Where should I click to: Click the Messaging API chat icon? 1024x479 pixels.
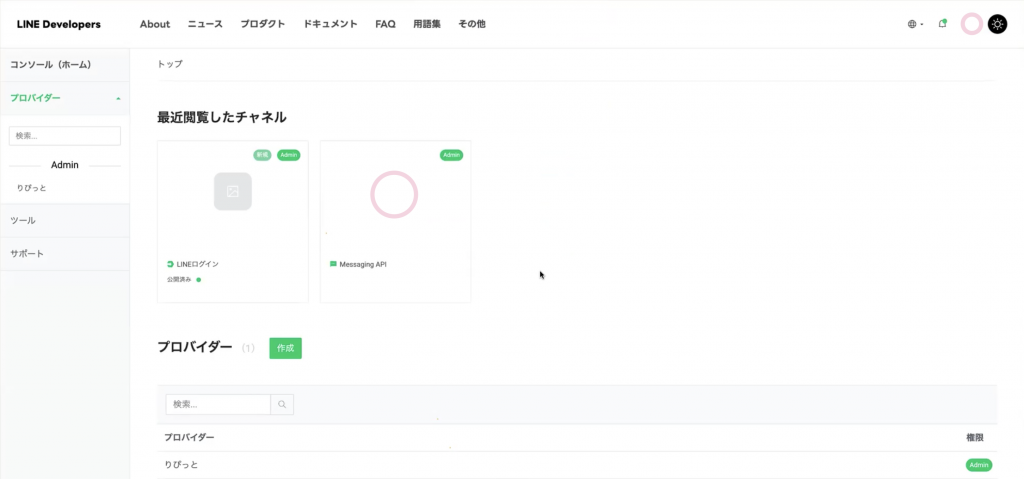click(x=333, y=264)
